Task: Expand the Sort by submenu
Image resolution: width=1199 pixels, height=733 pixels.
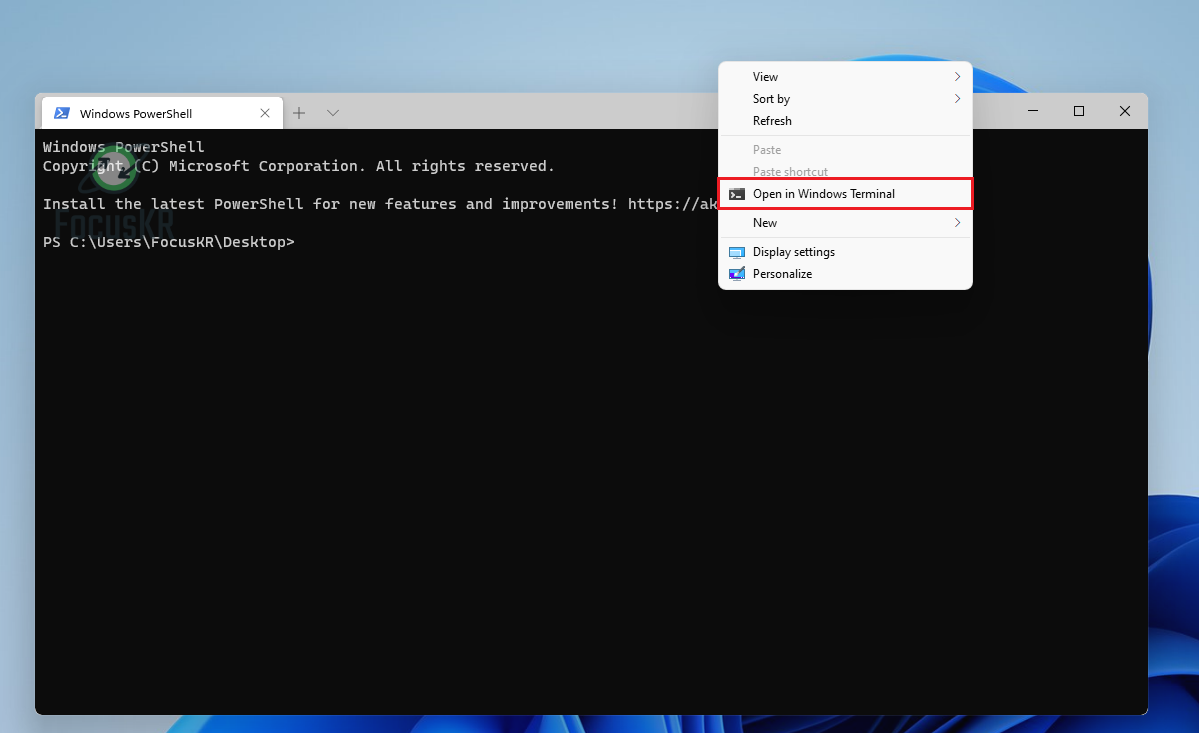Action: click(x=845, y=99)
